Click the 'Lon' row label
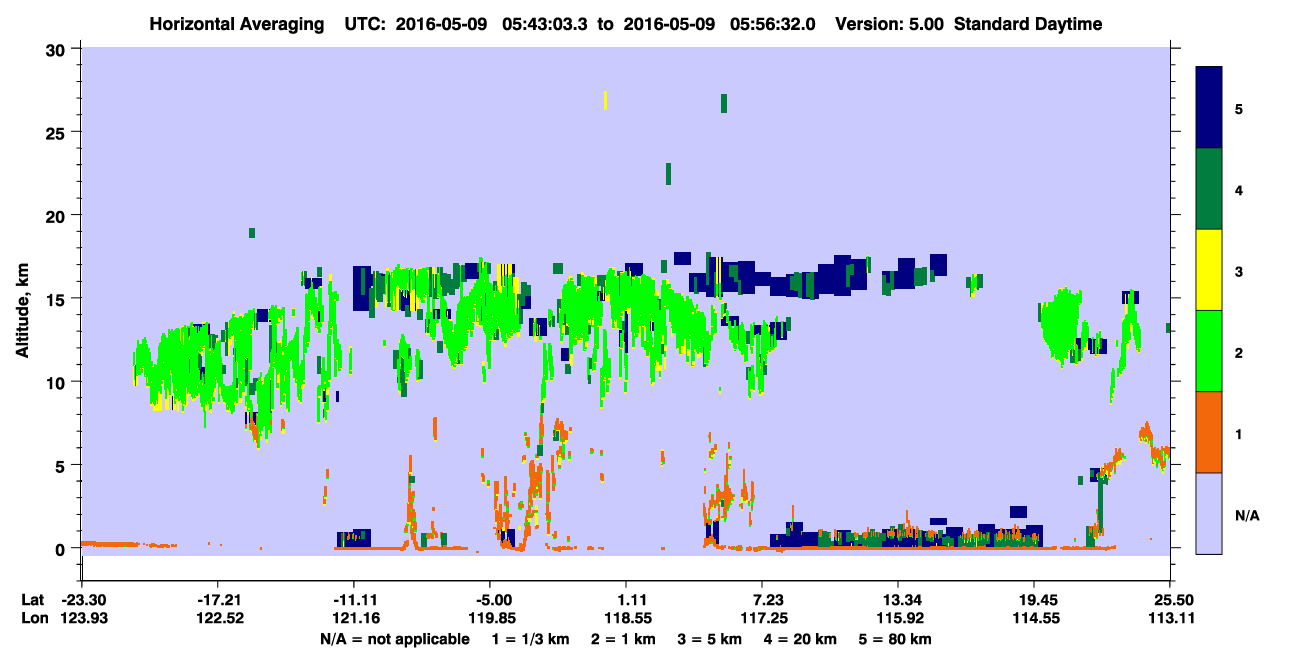Image resolution: width=1300 pixels, height=667 pixels. [33, 618]
